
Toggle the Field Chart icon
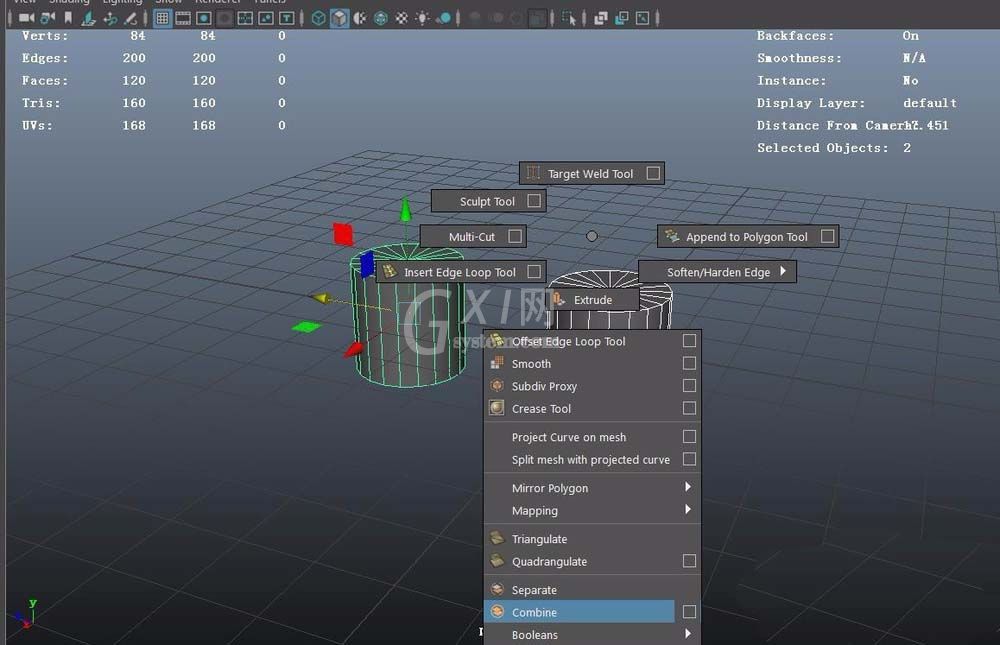pos(245,18)
